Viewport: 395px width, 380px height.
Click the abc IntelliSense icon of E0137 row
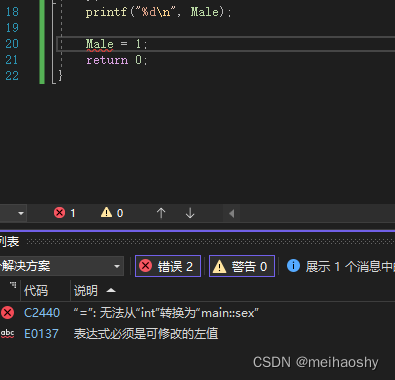point(8,333)
